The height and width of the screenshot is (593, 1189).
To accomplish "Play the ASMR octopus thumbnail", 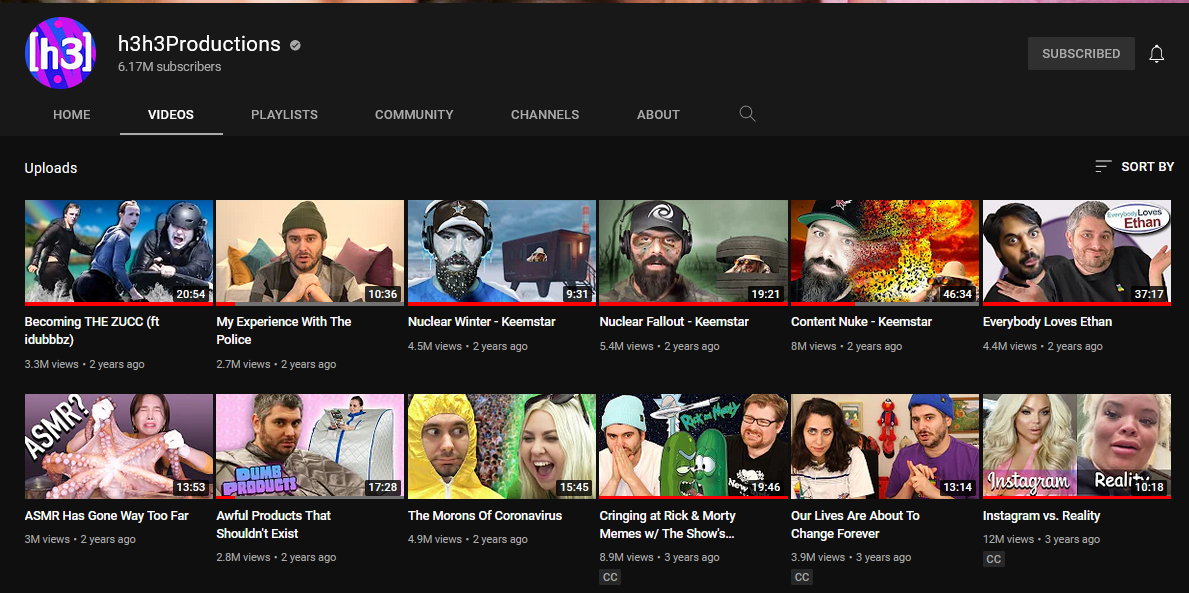I will pos(119,446).
